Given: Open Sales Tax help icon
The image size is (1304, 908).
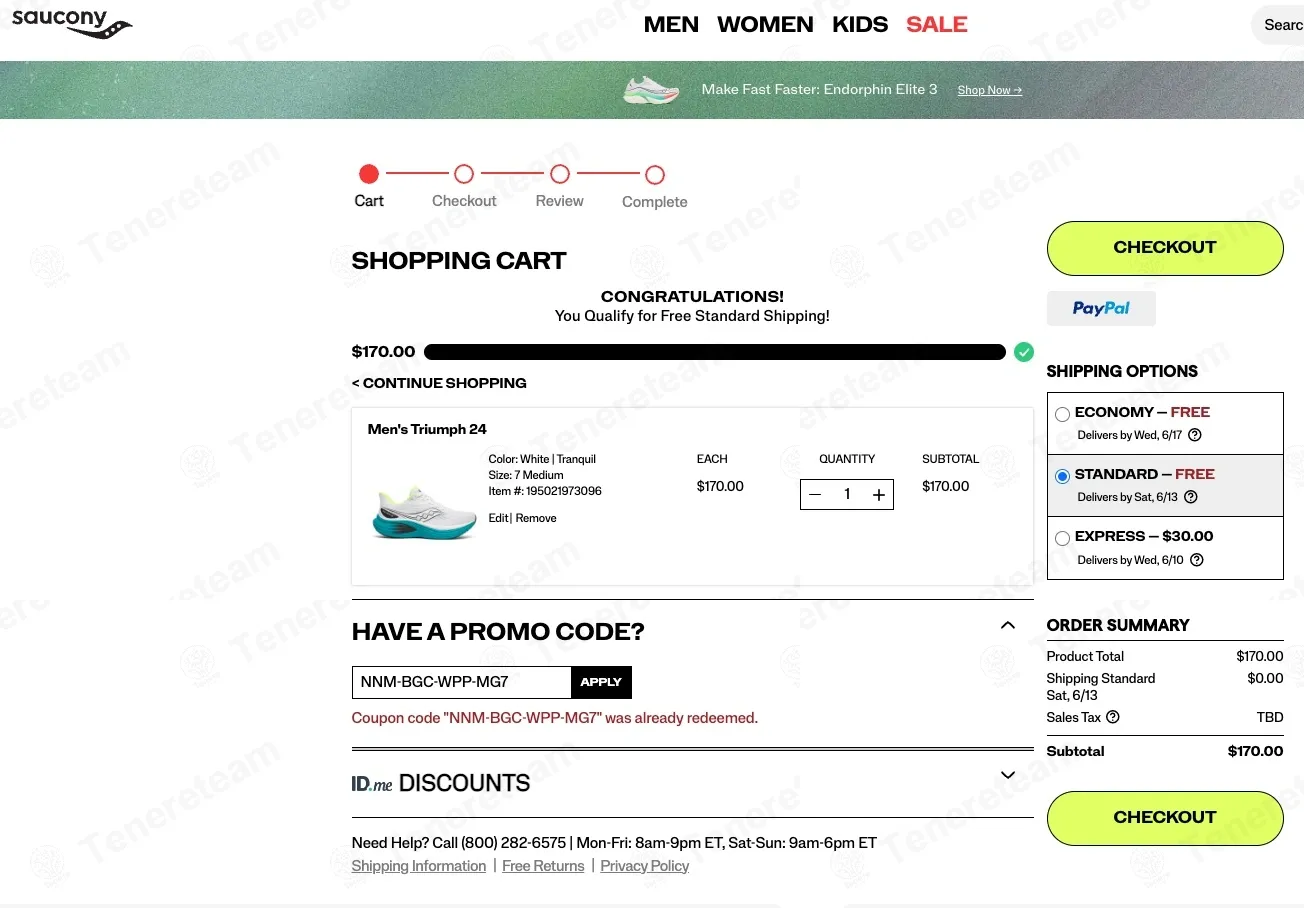Looking at the screenshot, I should coord(1113,717).
